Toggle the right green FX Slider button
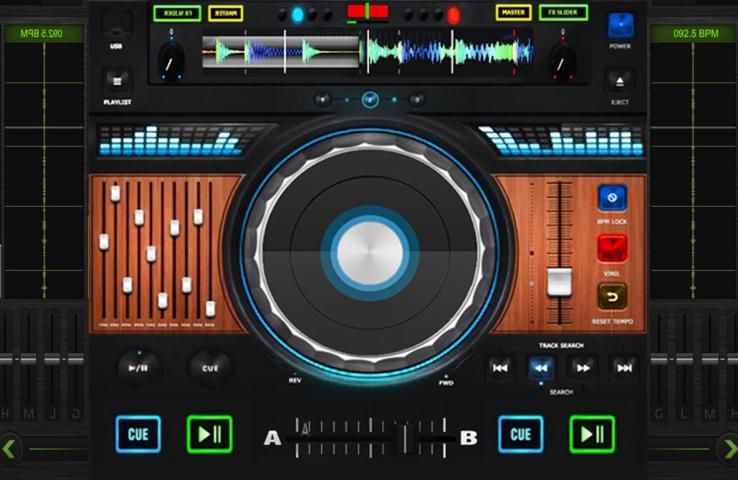Screen dimensions: 738x480 [x=563, y=13]
